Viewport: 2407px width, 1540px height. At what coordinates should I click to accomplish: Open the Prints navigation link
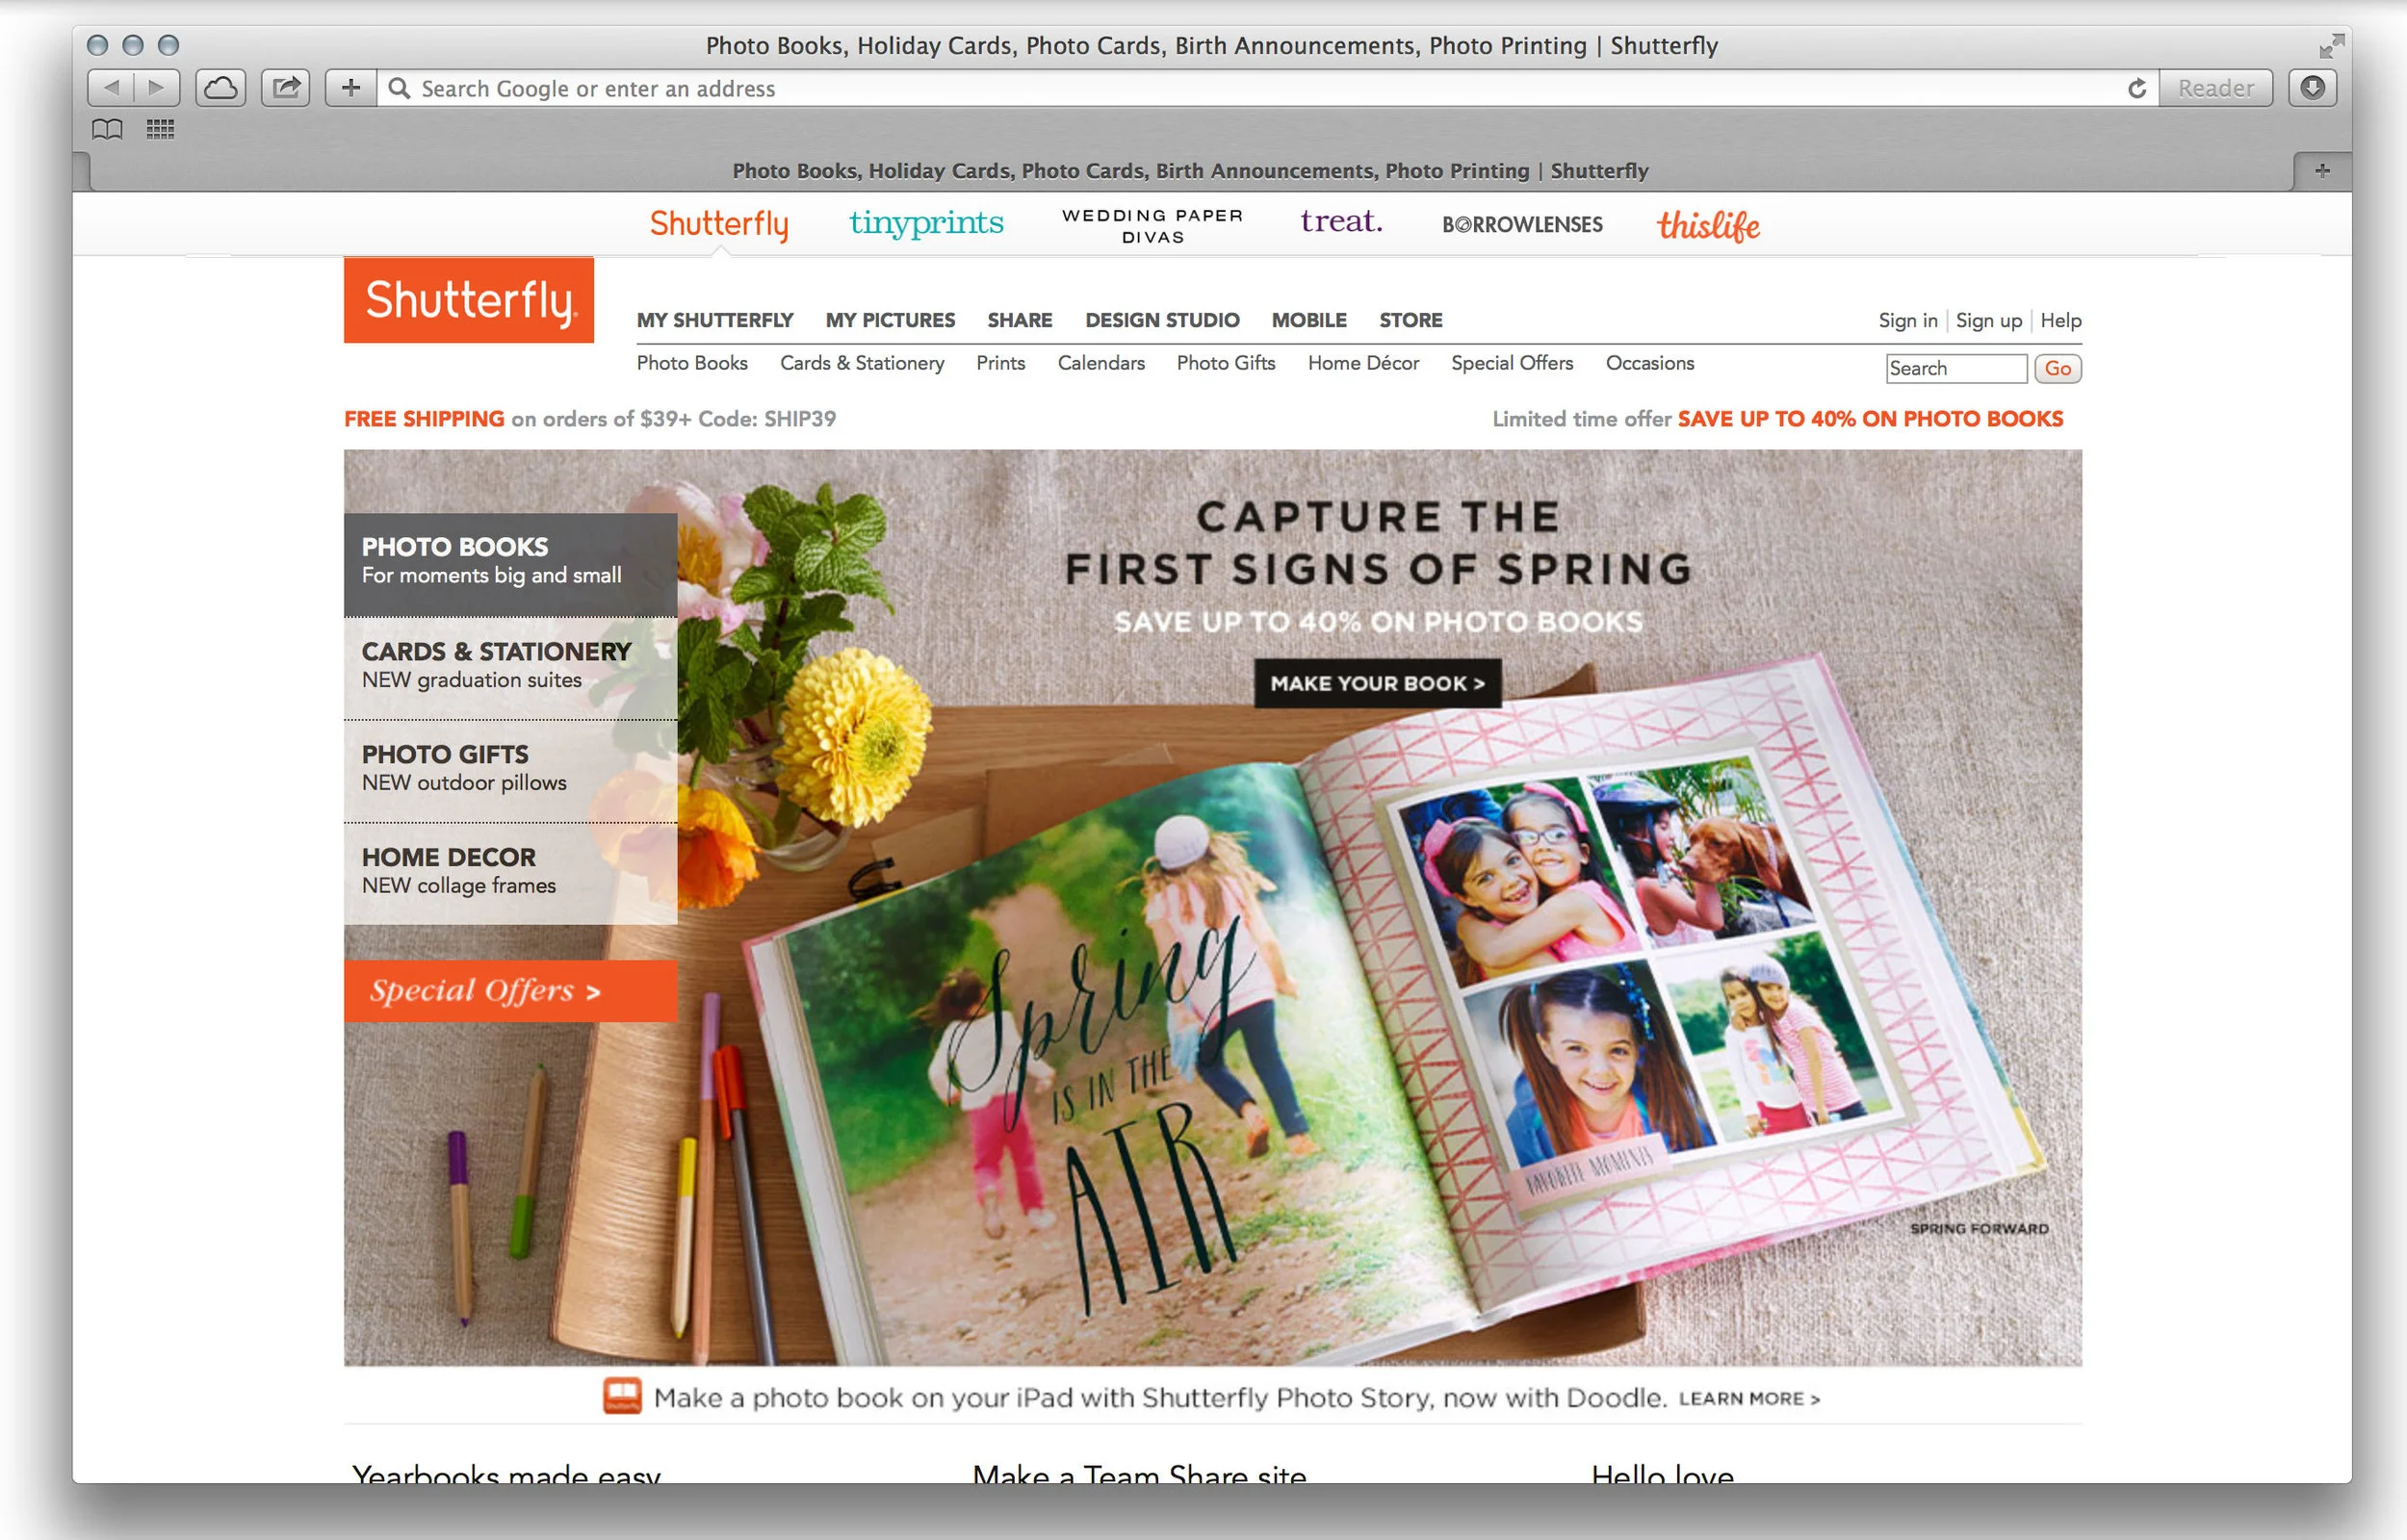[x=1001, y=363]
